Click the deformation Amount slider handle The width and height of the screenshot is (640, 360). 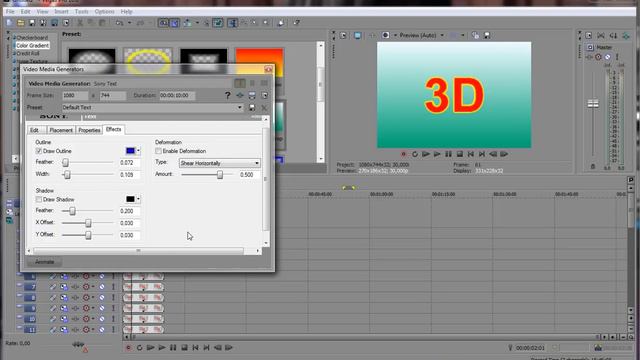(x=220, y=175)
